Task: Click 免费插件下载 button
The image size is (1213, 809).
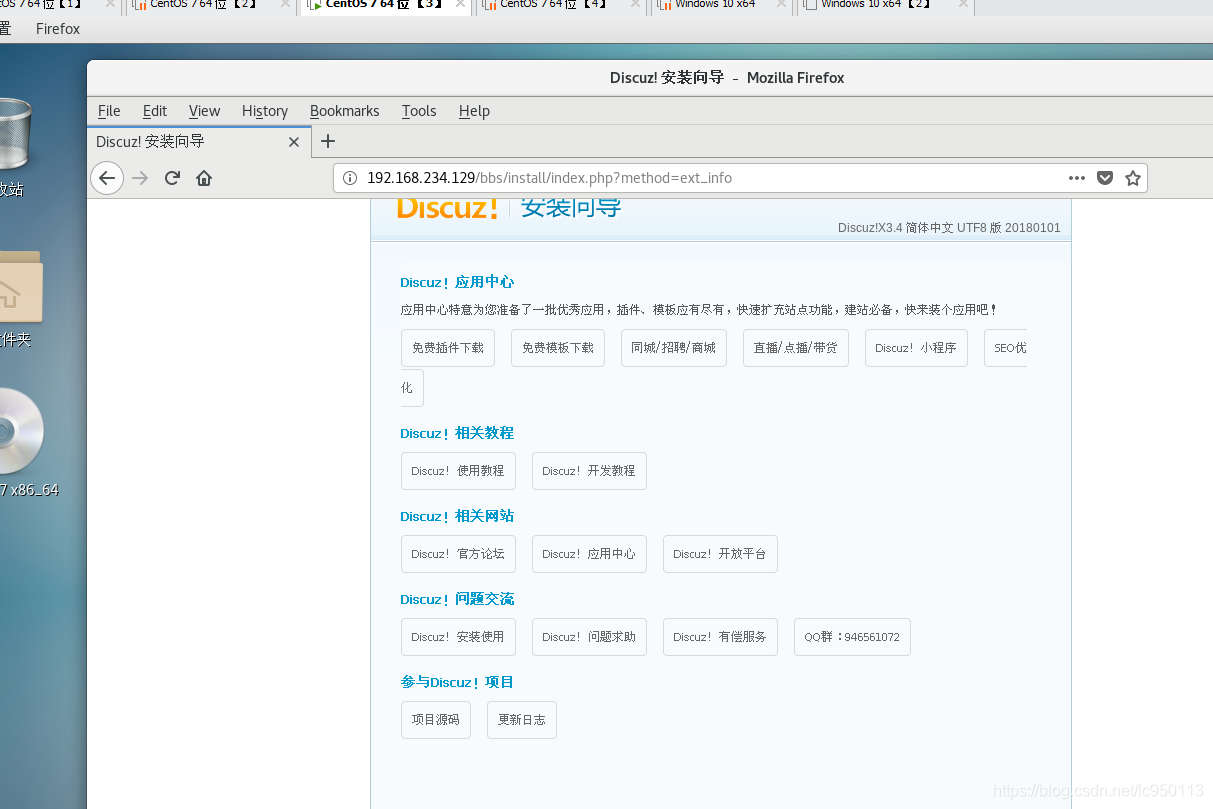Action: tap(448, 348)
